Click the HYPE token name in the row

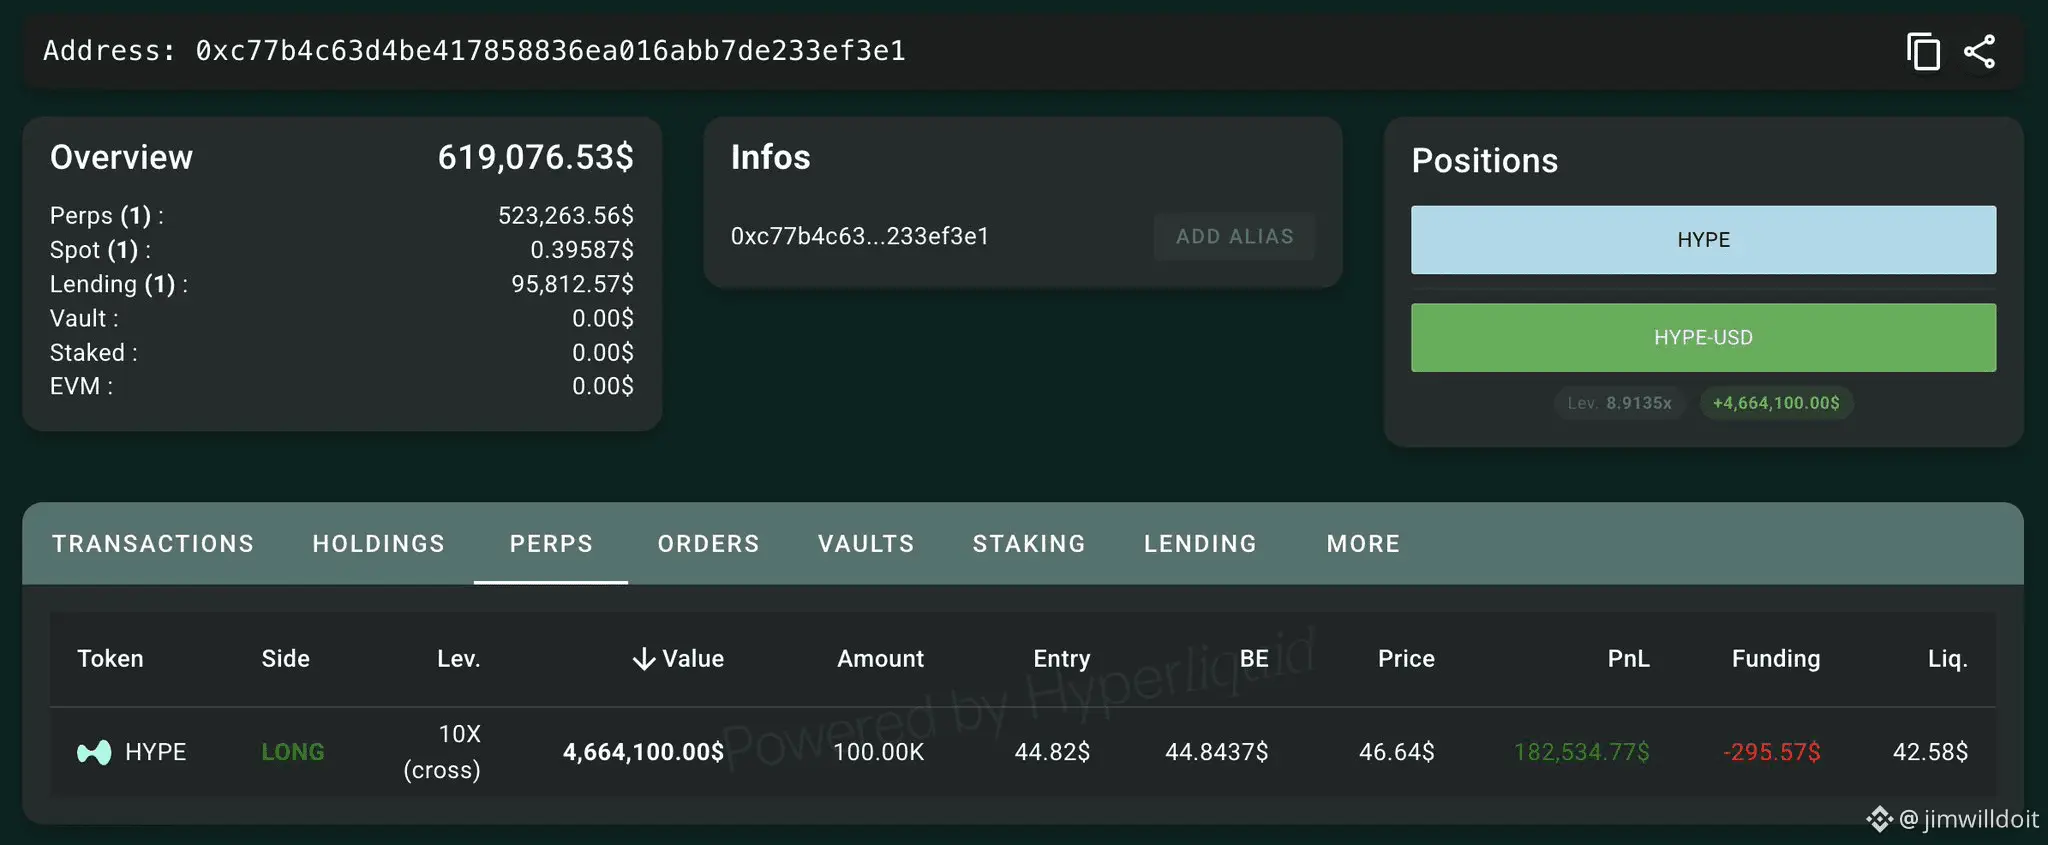click(156, 752)
